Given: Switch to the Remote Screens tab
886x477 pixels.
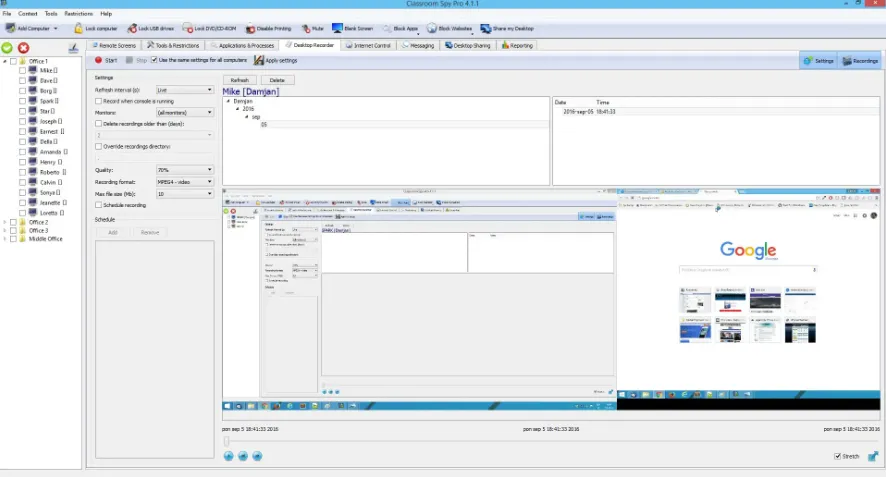Looking at the screenshot, I should click(x=114, y=45).
